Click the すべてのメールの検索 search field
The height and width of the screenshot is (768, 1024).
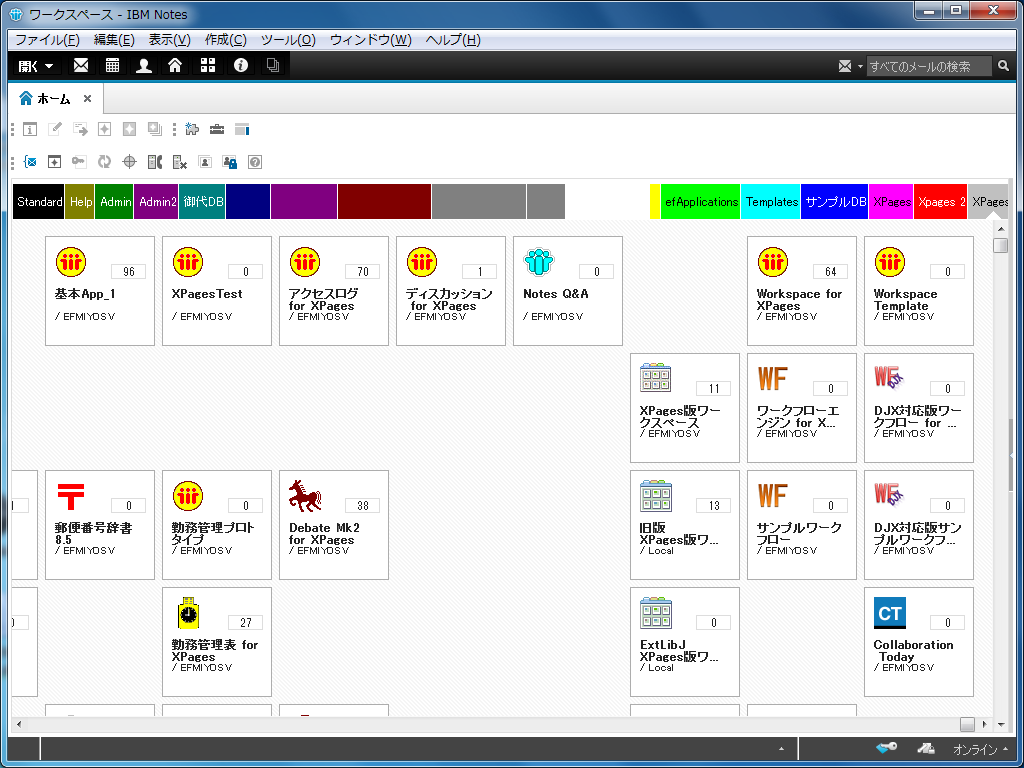point(929,66)
